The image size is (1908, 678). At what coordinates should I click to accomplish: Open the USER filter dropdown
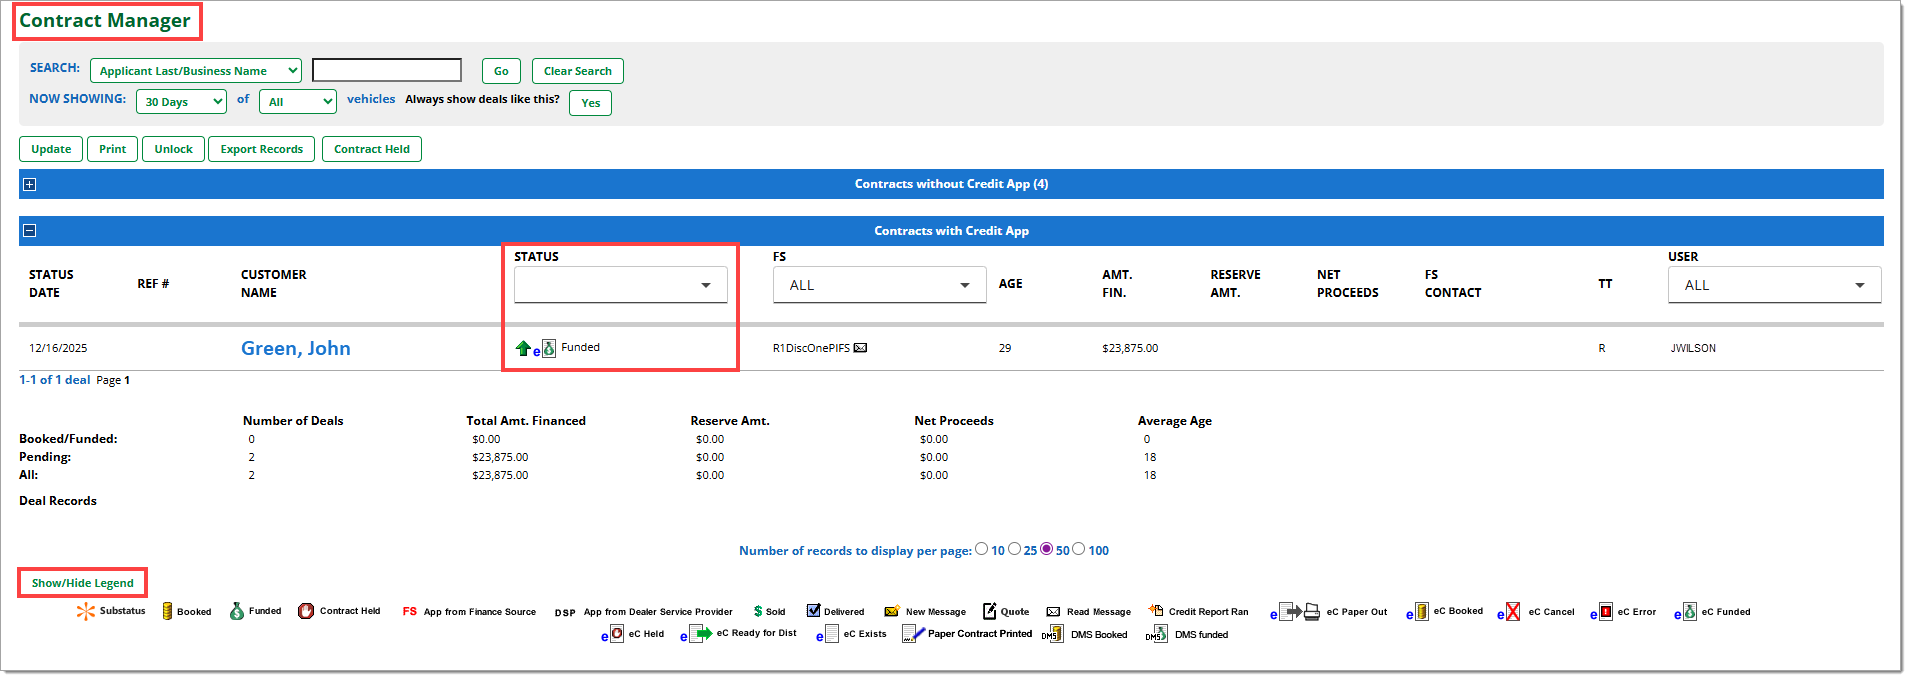(x=1774, y=285)
